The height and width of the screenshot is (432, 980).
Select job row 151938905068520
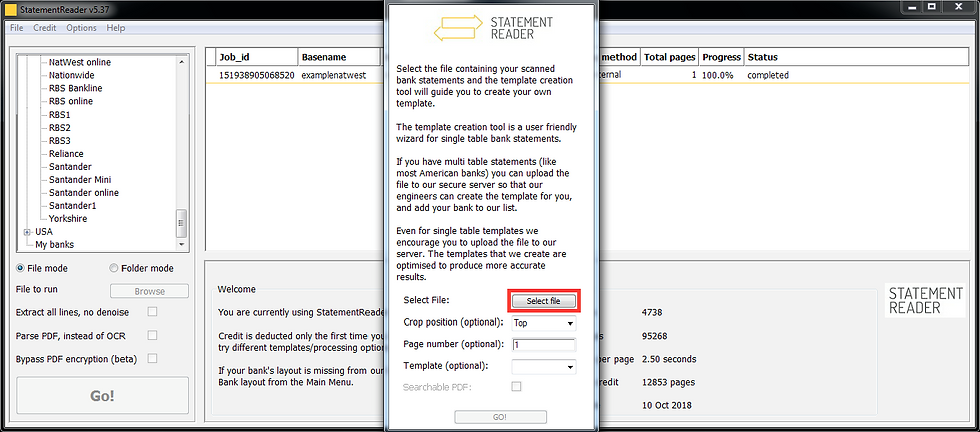point(256,75)
